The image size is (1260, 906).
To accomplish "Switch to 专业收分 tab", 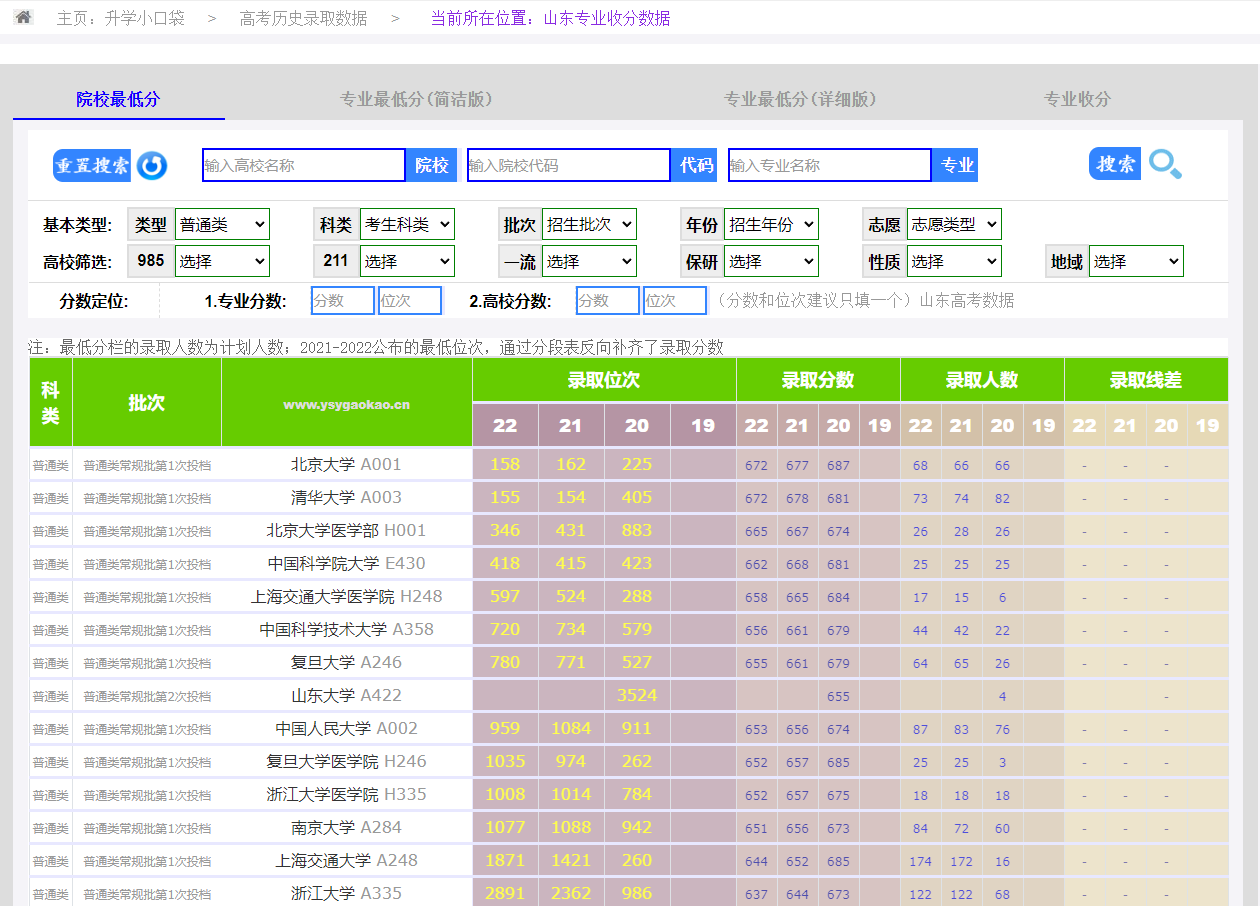I will pos(1077,99).
